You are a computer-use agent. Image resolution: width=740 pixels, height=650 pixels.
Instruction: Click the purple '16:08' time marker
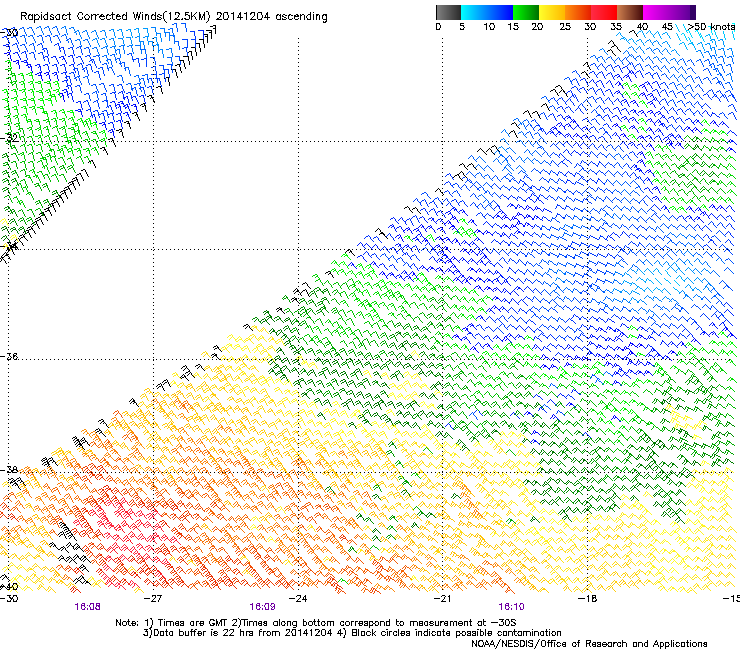click(87, 607)
